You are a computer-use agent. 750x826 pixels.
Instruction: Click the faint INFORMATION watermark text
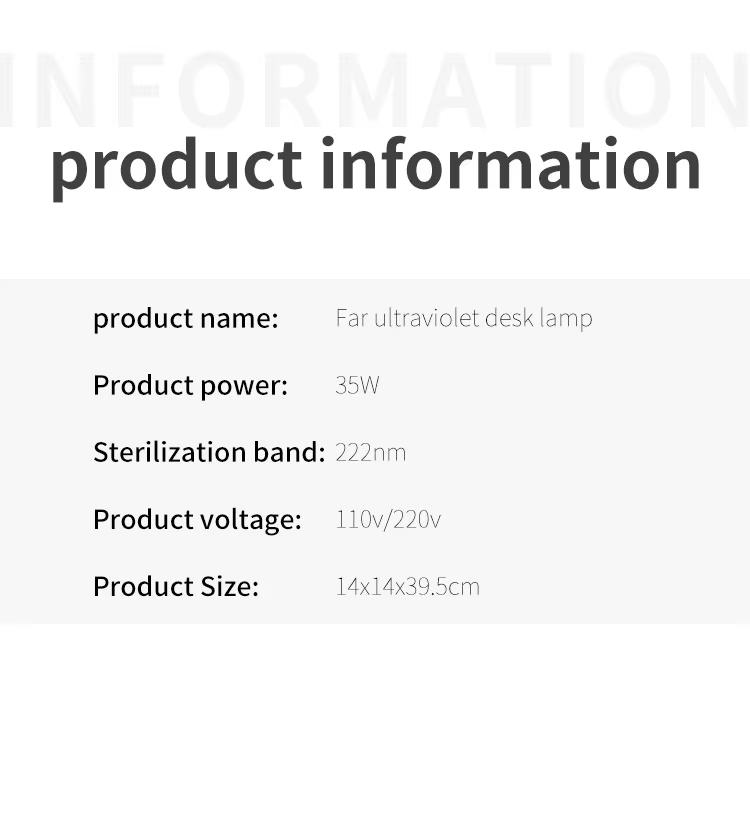(375, 90)
